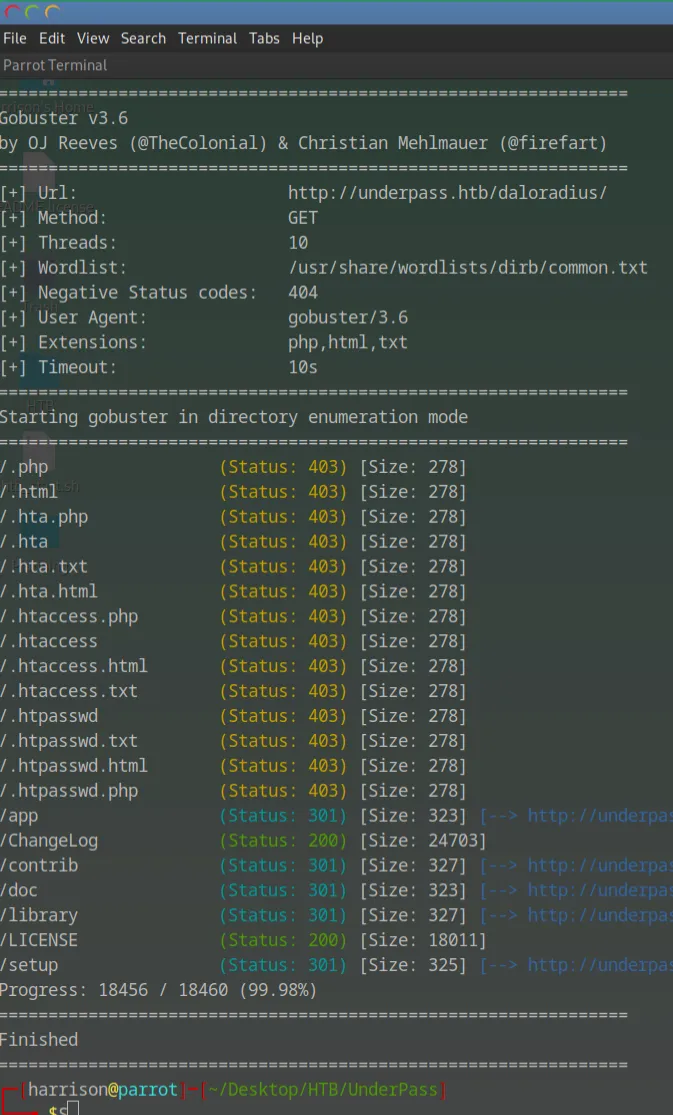Image resolution: width=673 pixels, height=1115 pixels.
Task: Click the yellow circle window button
Action: pyautogui.click(x=52, y=12)
